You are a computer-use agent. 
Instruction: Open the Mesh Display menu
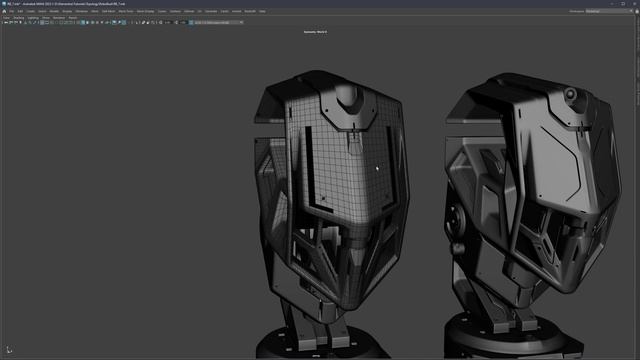point(145,11)
